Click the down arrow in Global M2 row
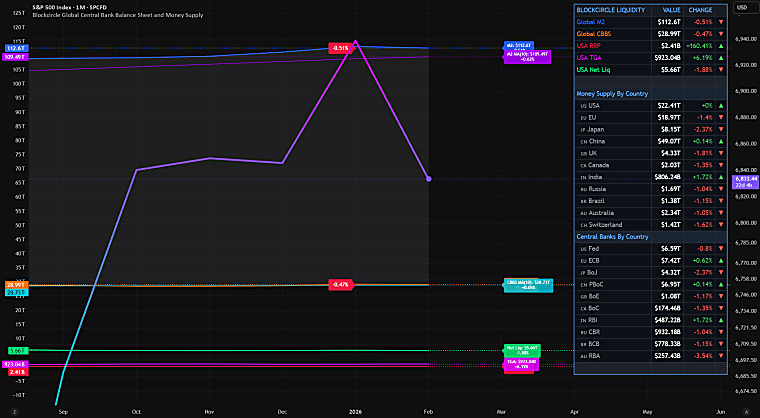760x418 pixels. click(x=721, y=22)
